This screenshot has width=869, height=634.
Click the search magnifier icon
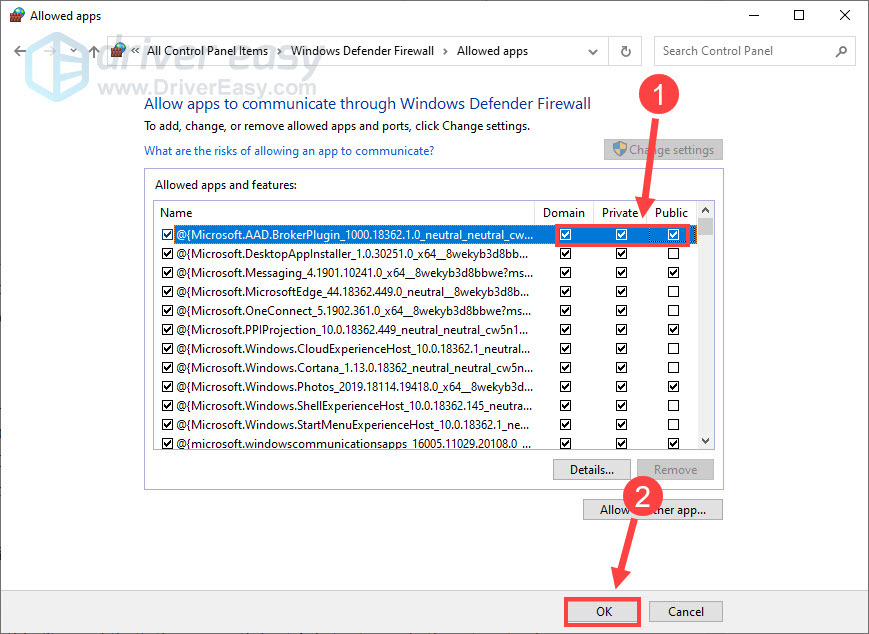click(841, 52)
